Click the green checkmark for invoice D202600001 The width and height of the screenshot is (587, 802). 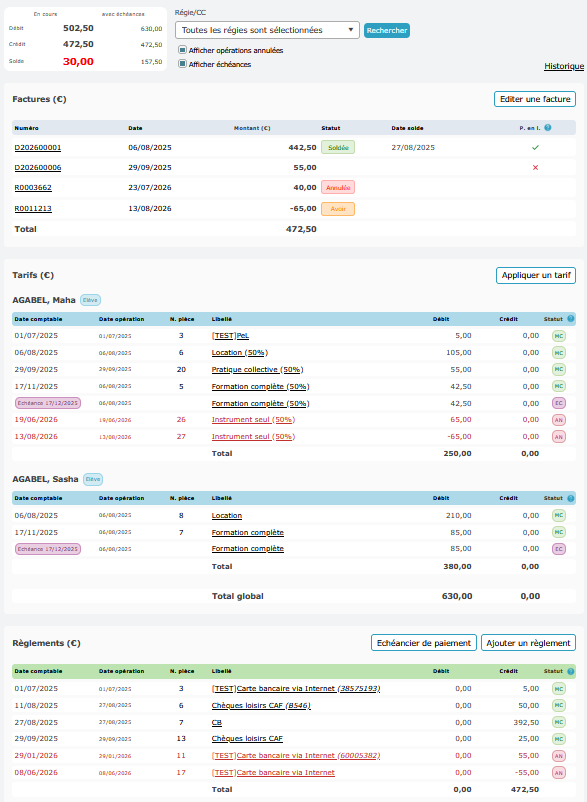coord(535,147)
